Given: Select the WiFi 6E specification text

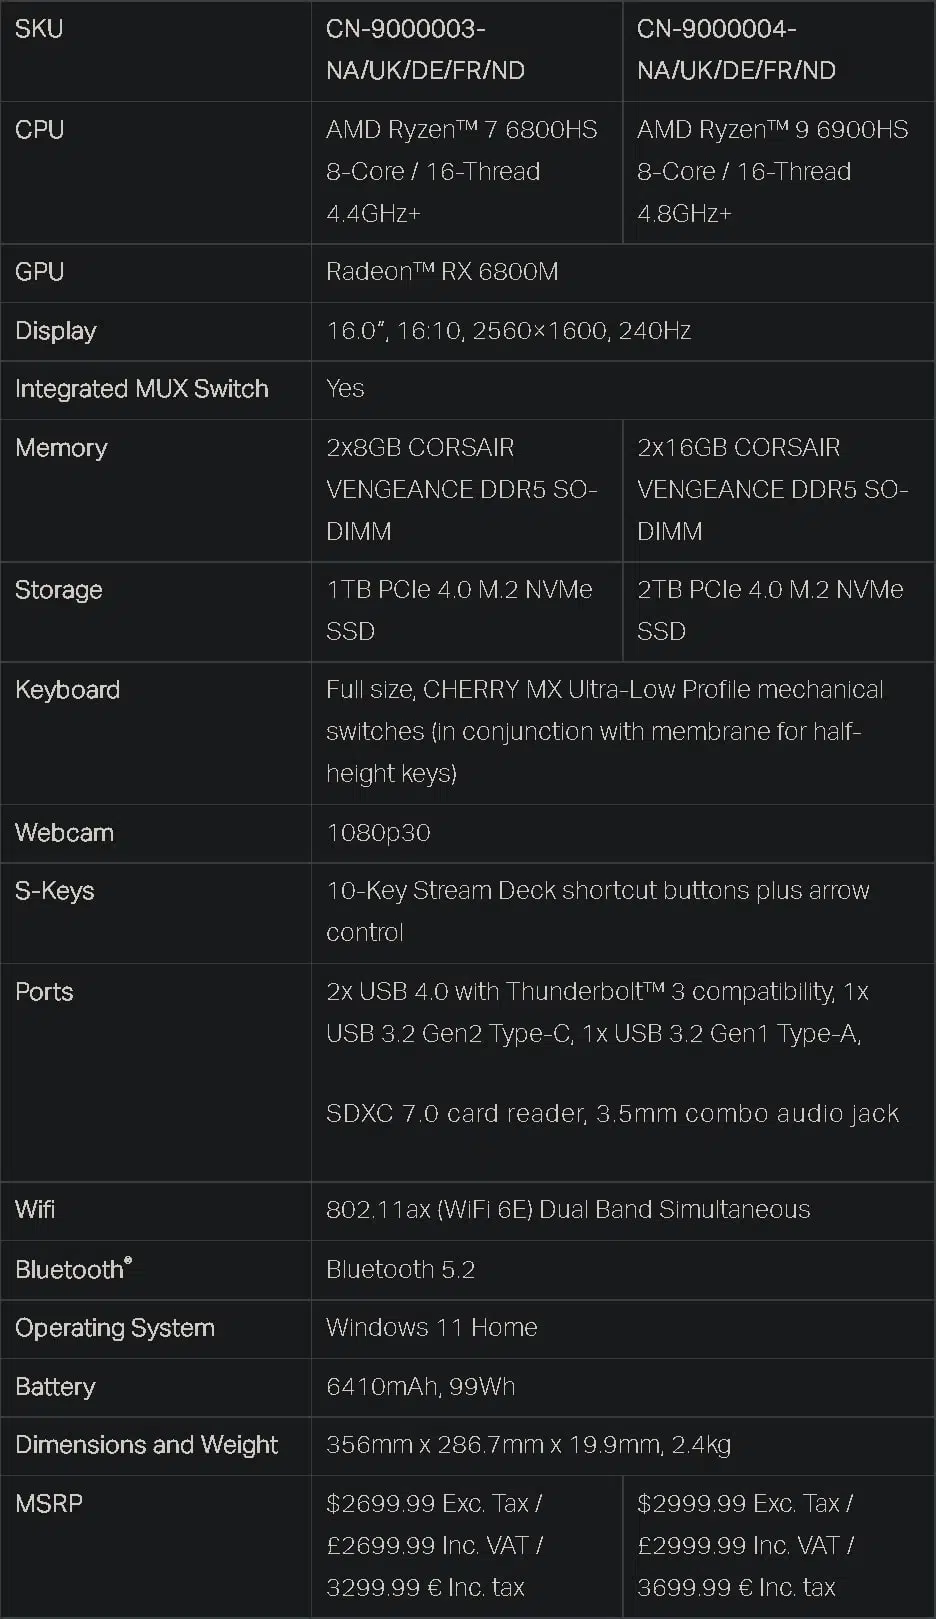Looking at the screenshot, I should point(568,1210).
